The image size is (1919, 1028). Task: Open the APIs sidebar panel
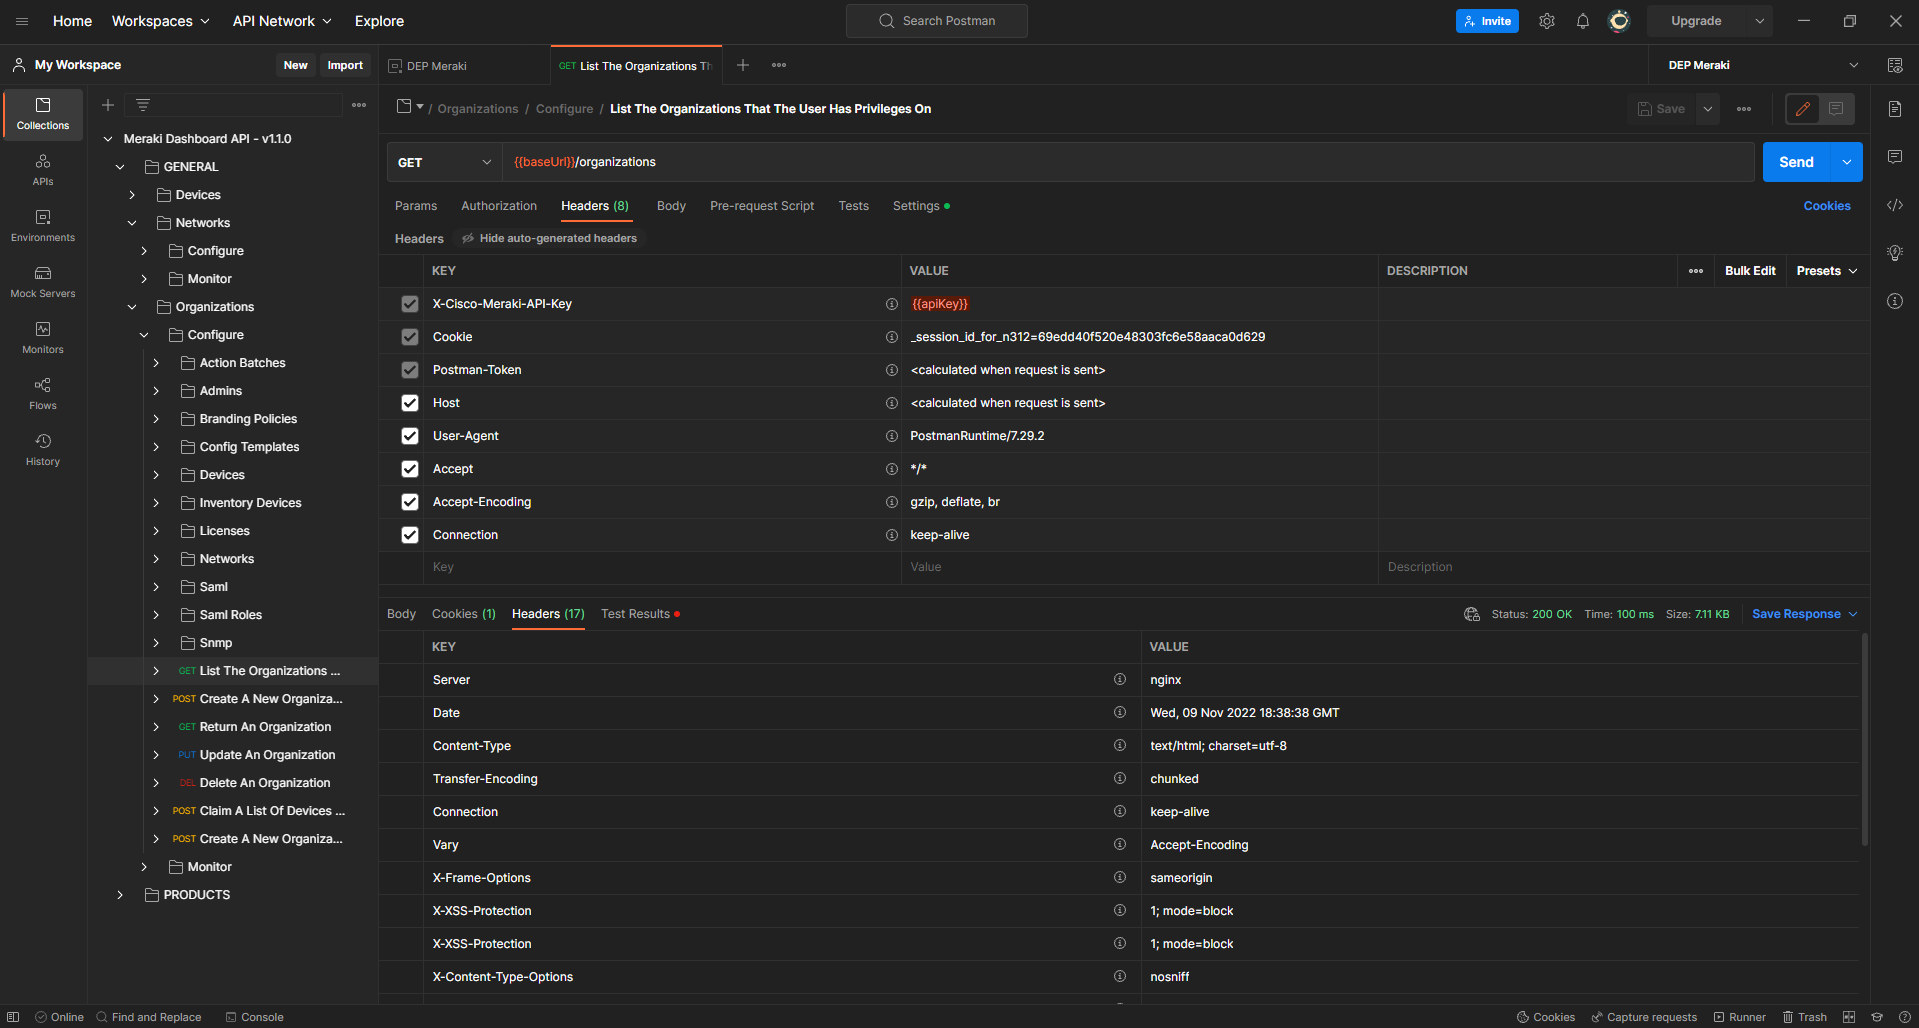(x=43, y=170)
